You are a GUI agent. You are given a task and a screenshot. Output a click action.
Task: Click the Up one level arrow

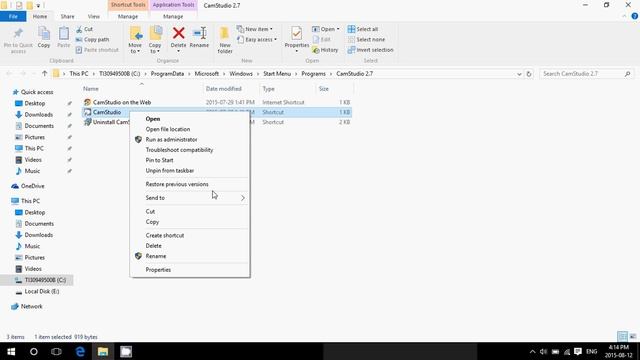pos(44,74)
